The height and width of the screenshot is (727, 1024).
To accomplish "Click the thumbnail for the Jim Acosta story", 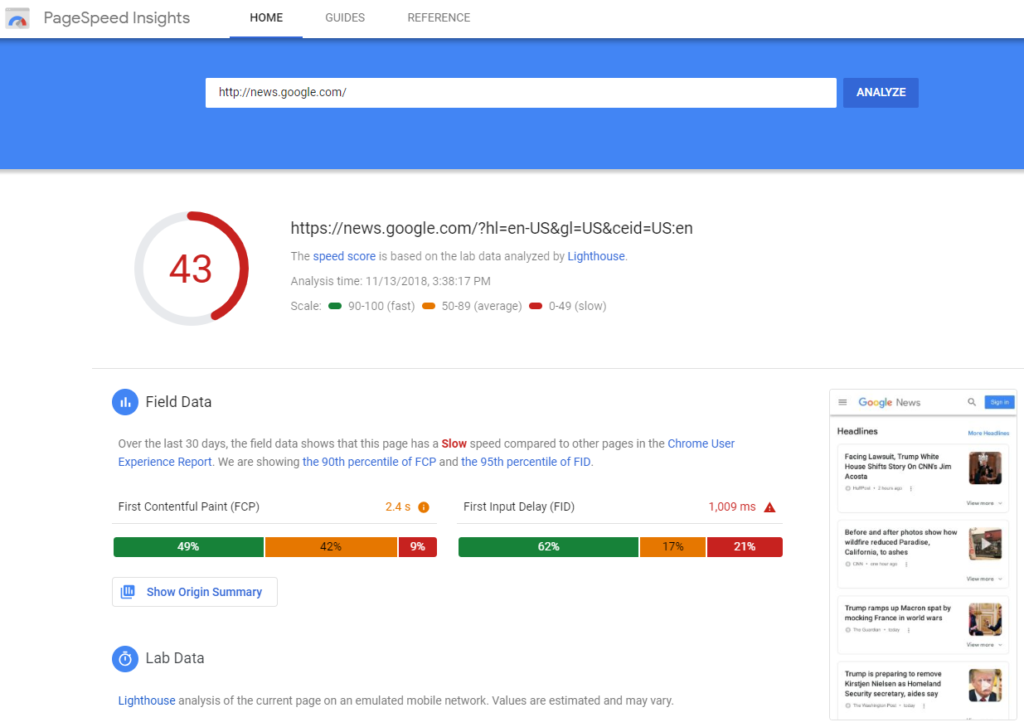I will point(985,468).
